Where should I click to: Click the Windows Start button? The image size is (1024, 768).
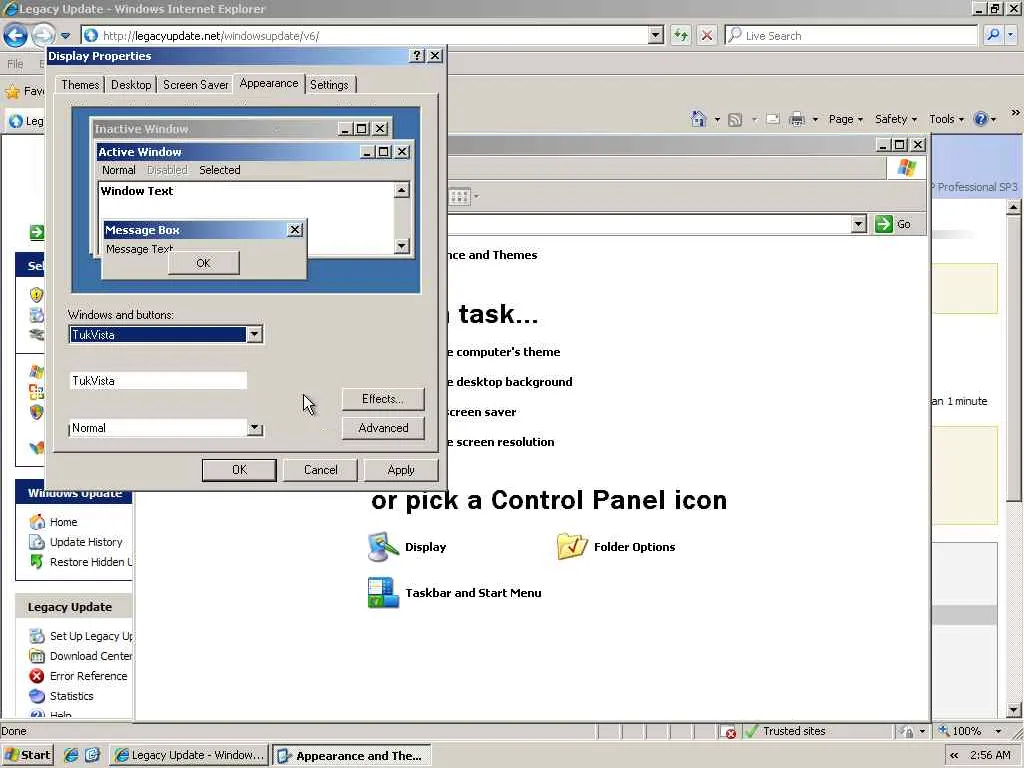27,755
